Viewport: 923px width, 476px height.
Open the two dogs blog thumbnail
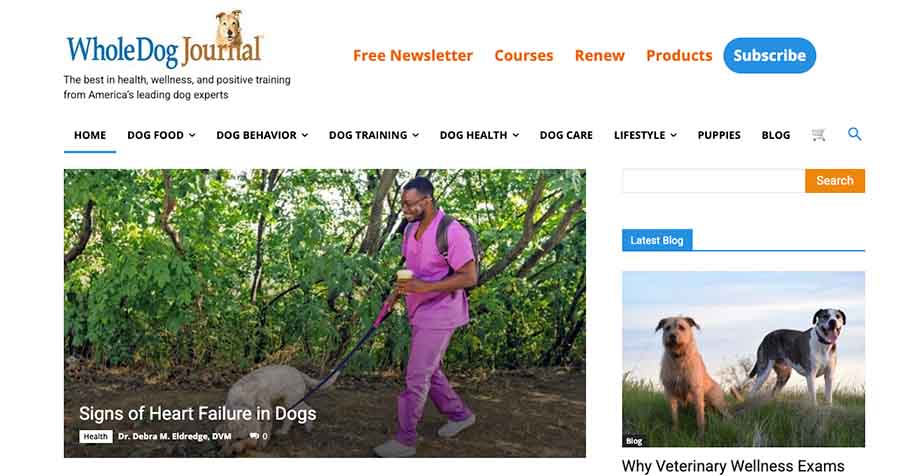click(743, 359)
